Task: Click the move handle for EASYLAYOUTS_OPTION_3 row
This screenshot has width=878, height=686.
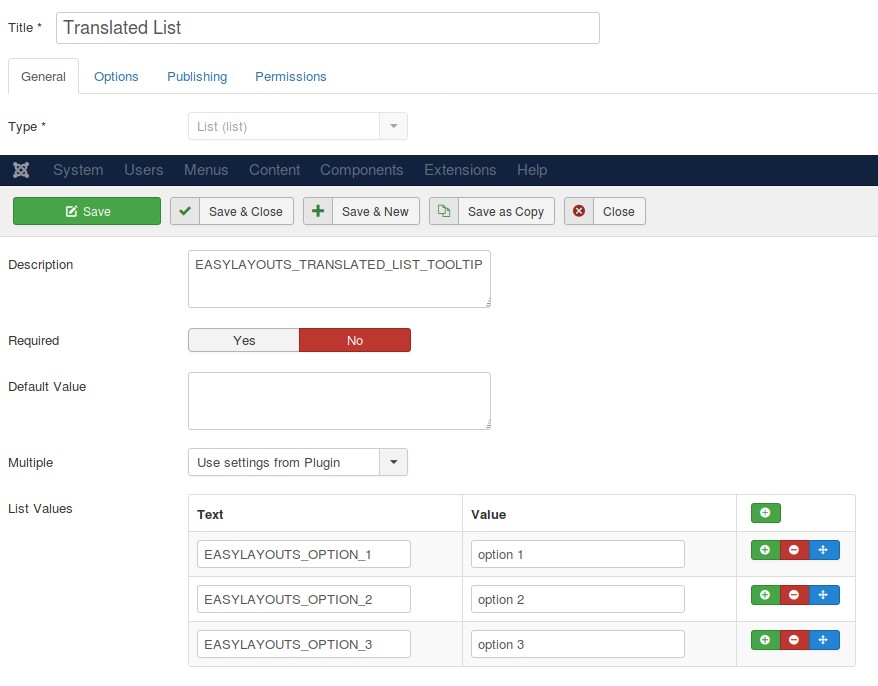Action: click(824, 640)
